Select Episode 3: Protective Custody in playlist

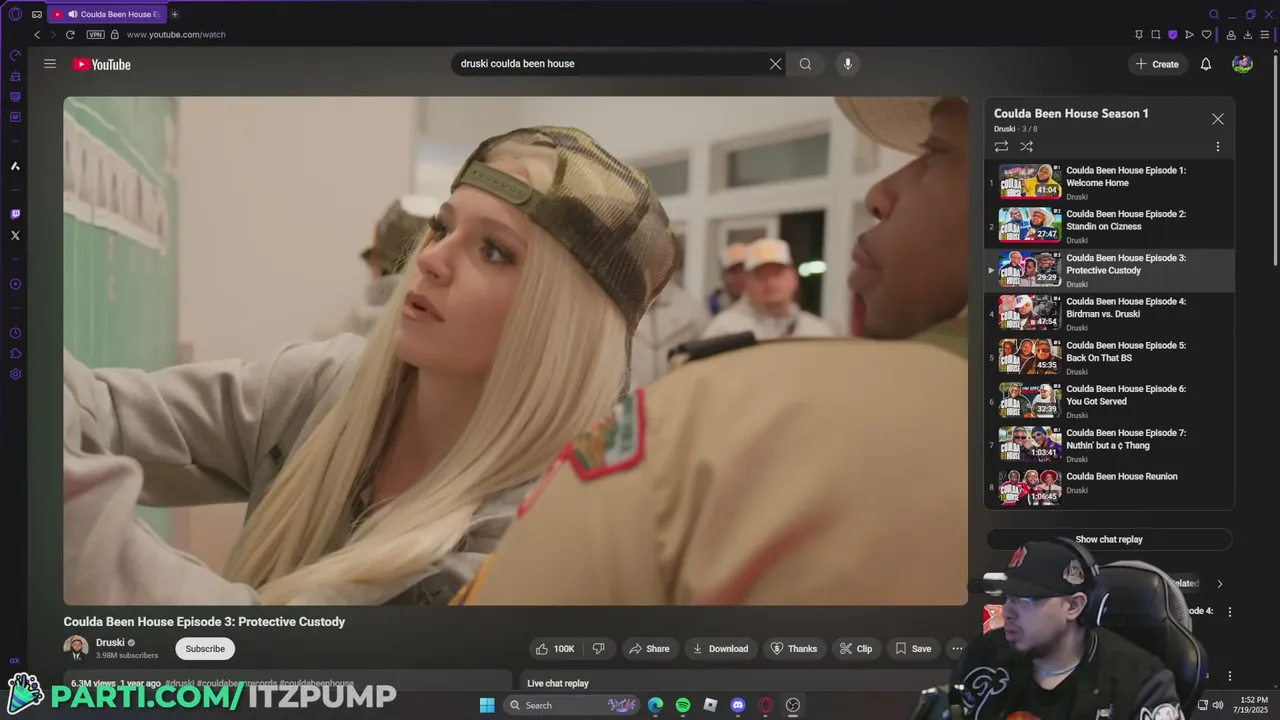click(1109, 270)
